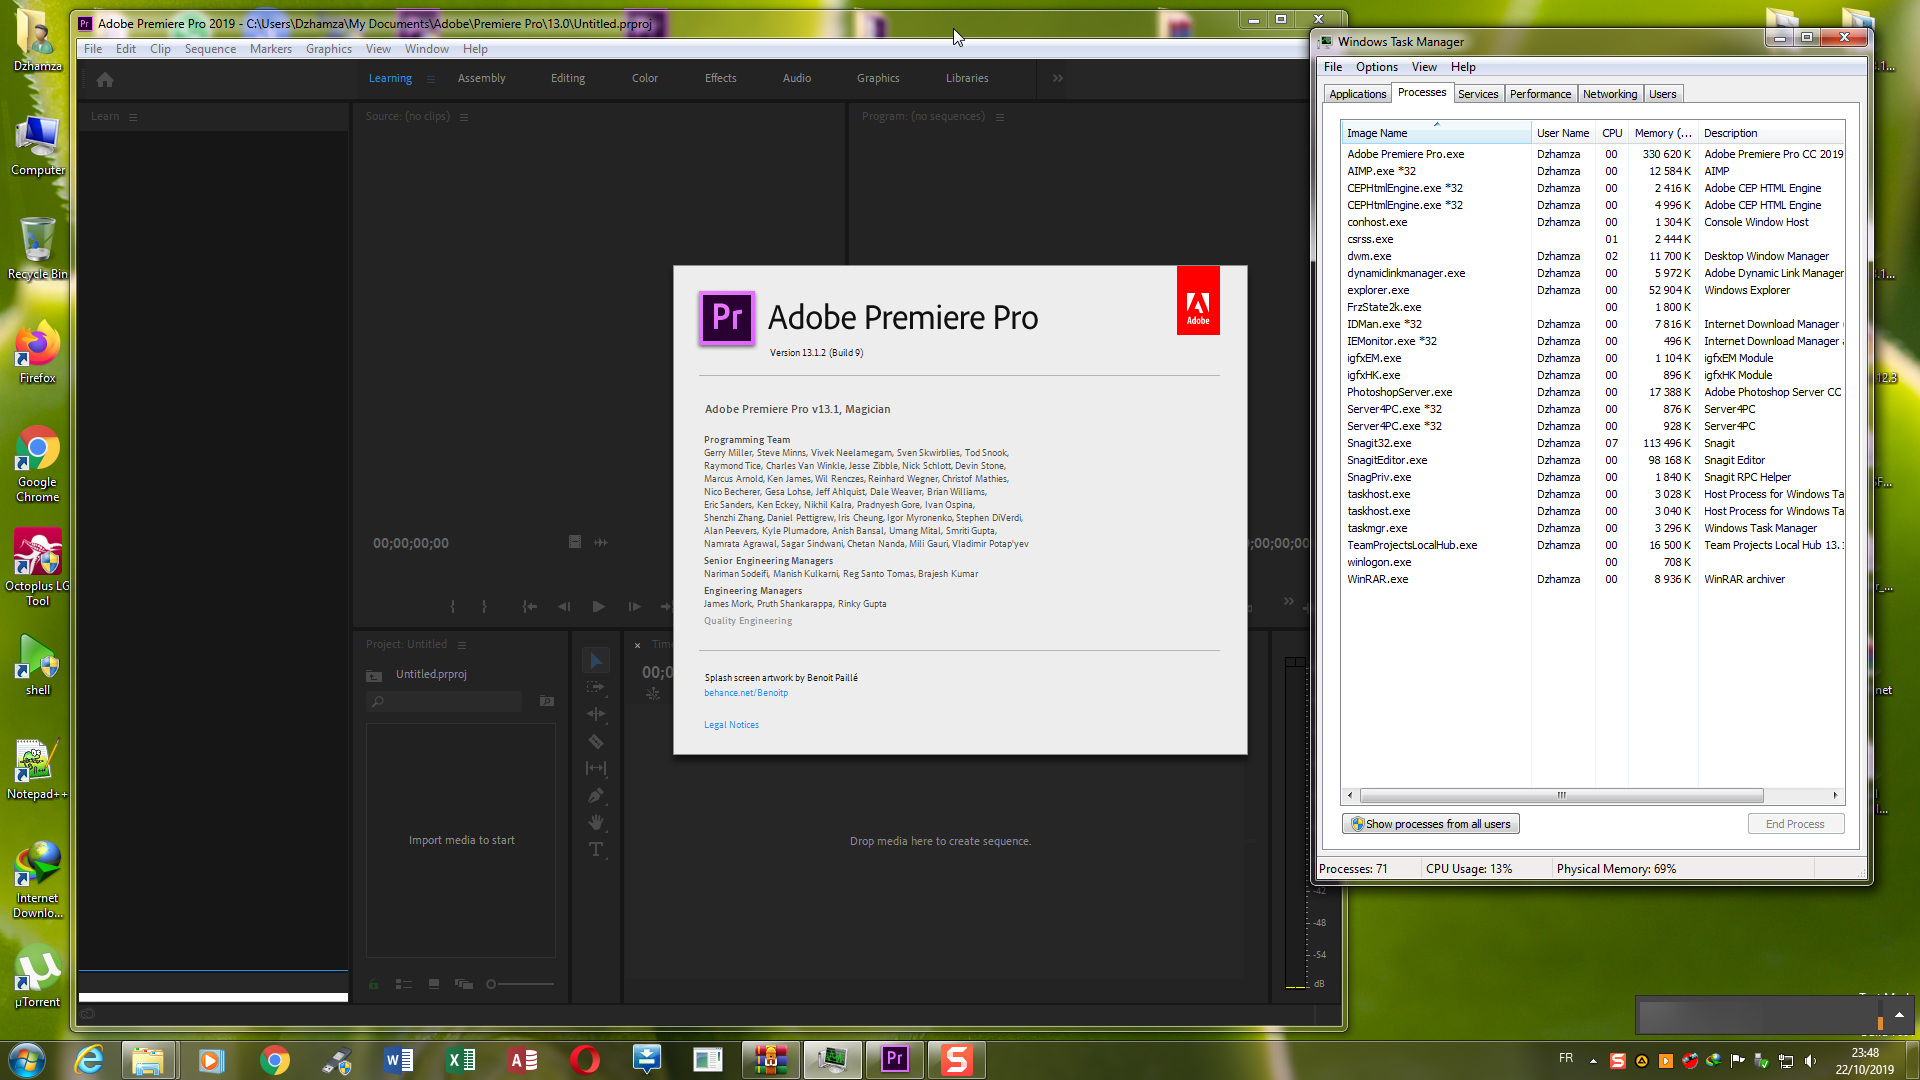
Task: Select the Razor tool
Action: (596, 741)
